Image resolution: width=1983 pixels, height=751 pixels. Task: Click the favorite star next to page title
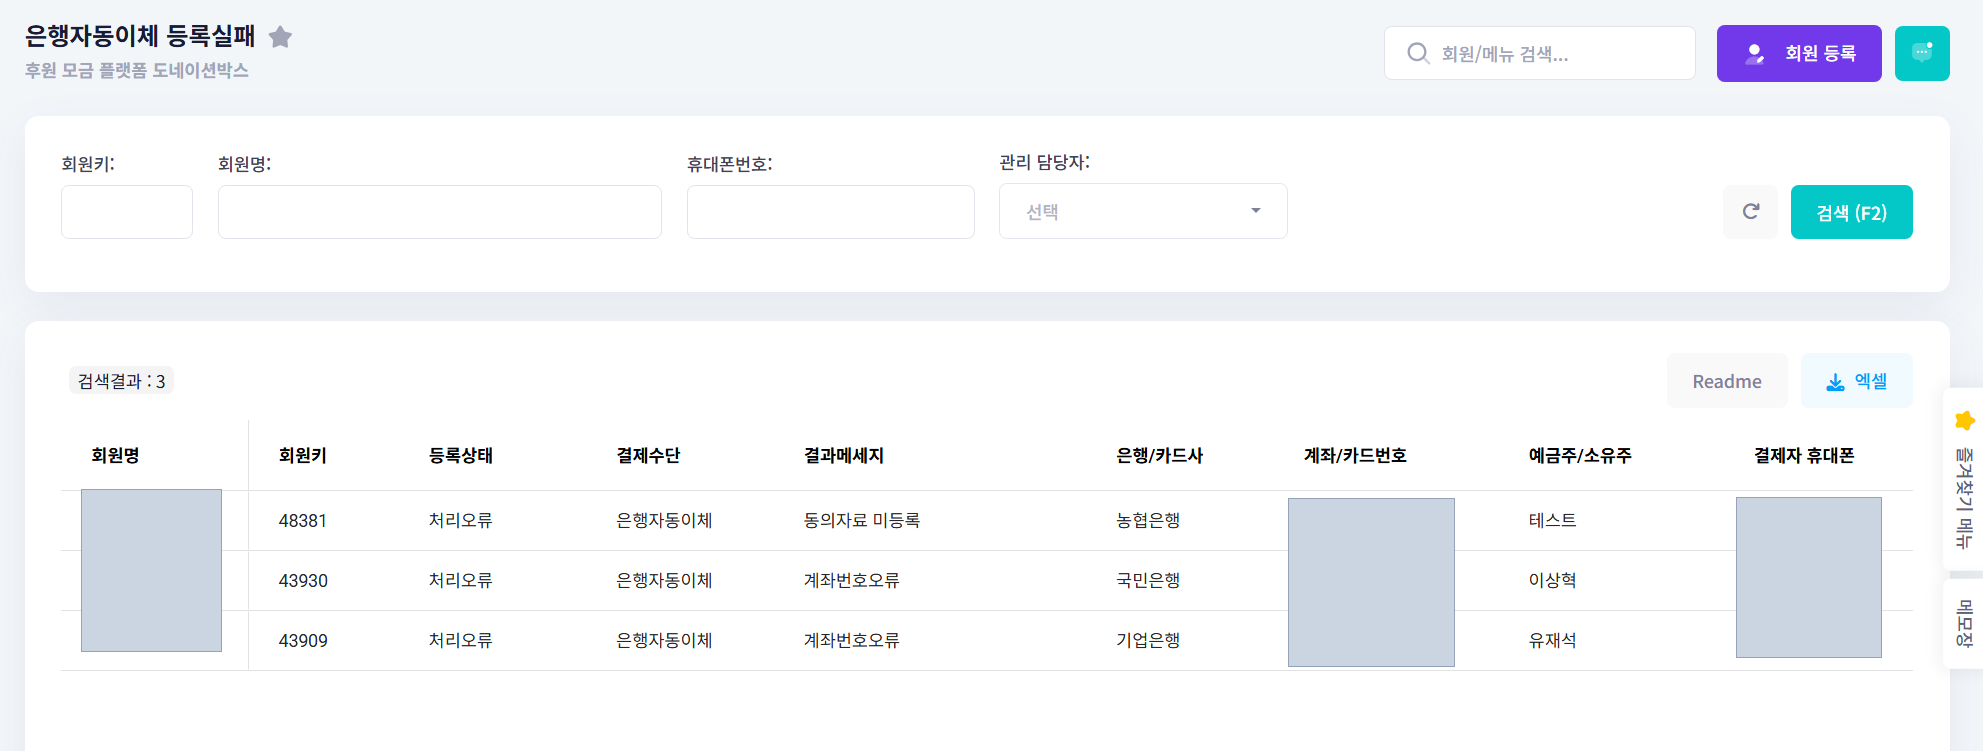click(x=280, y=37)
